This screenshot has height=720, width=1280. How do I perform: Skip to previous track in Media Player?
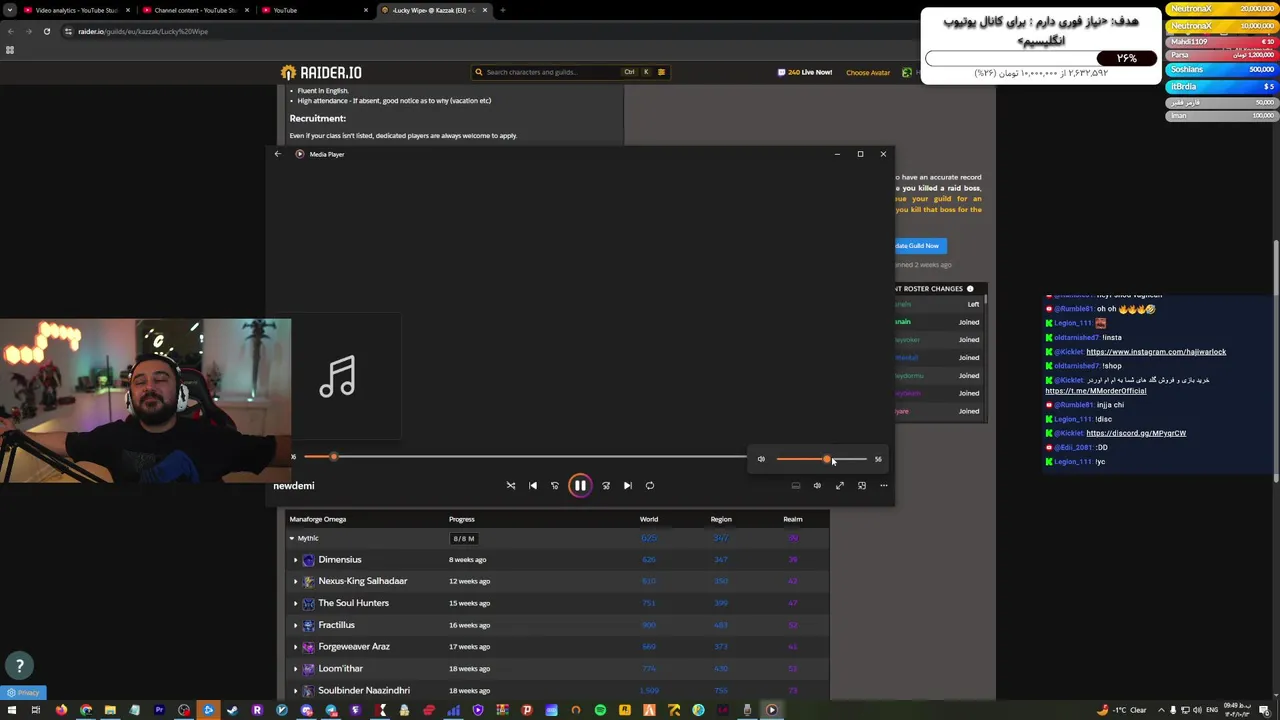pyautogui.click(x=533, y=485)
